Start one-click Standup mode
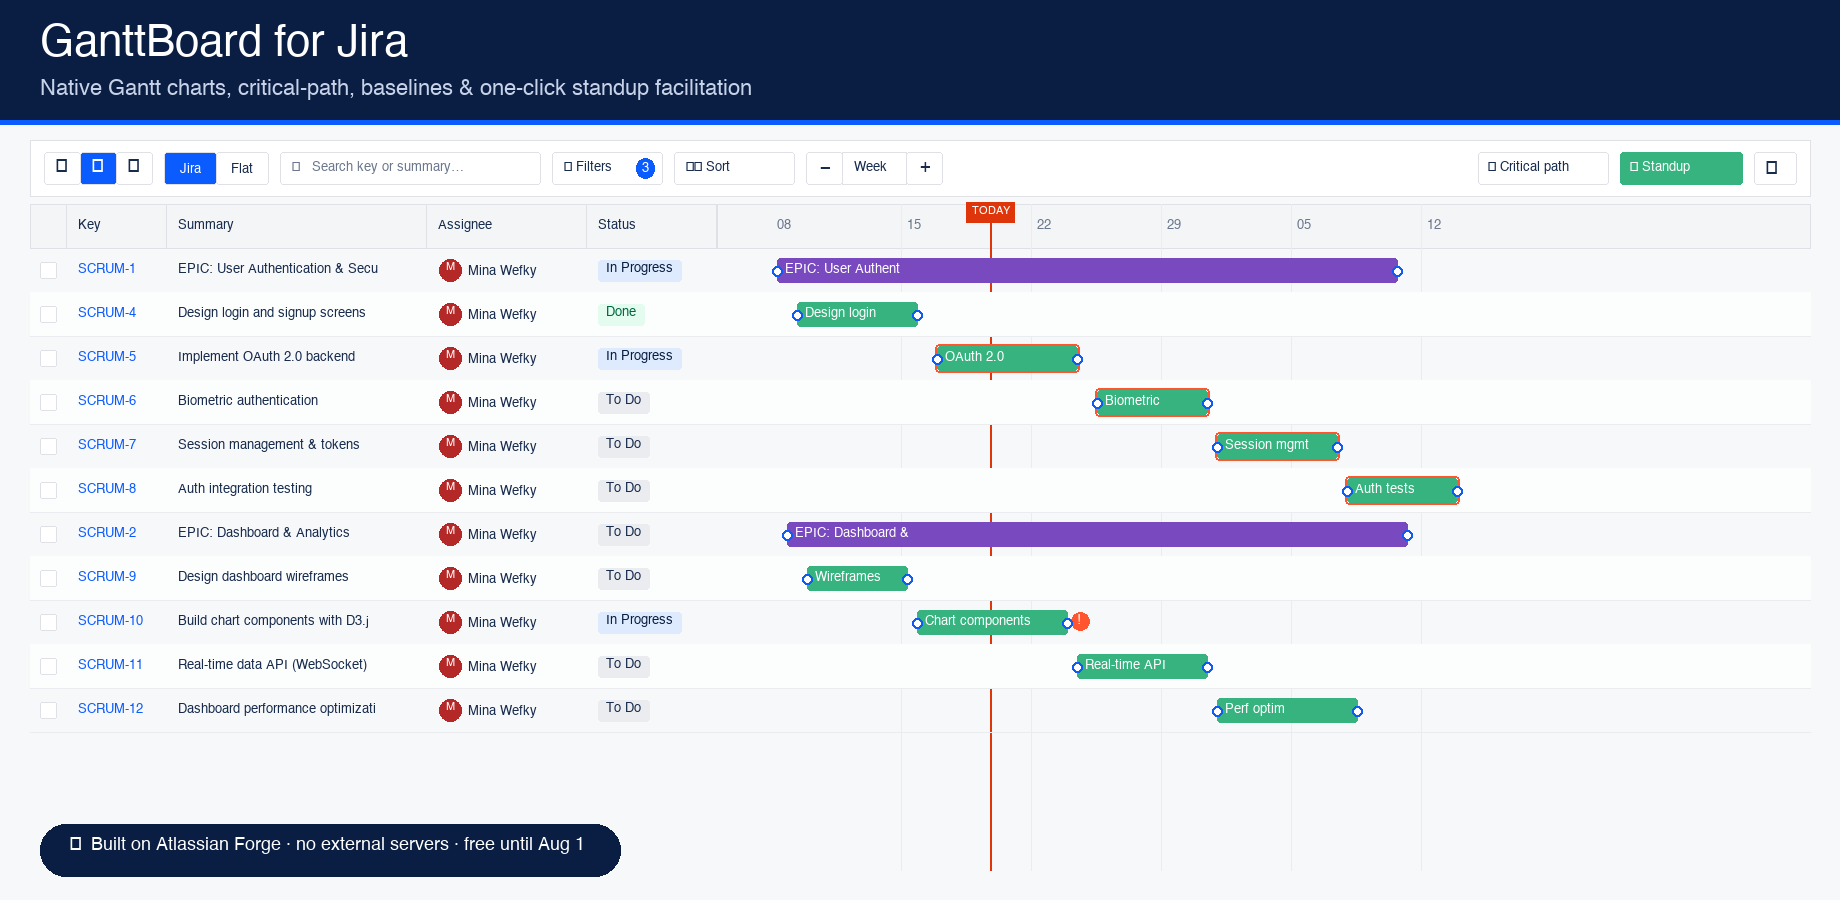 (x=1680, y=168)
